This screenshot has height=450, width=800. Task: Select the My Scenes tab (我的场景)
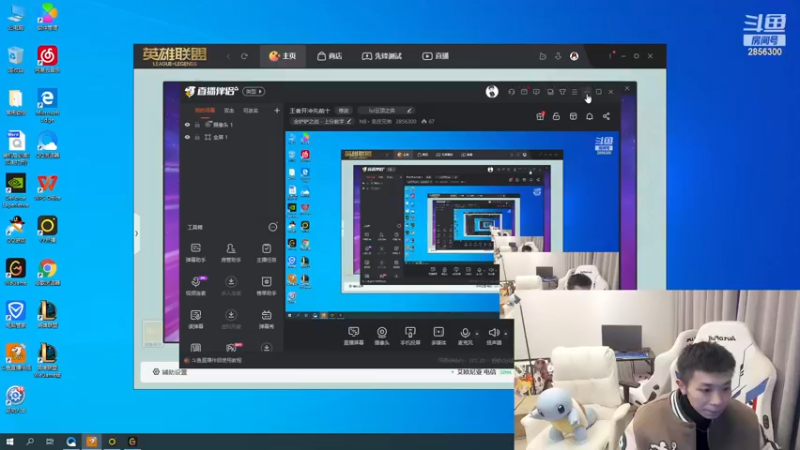tap(205, 110)
